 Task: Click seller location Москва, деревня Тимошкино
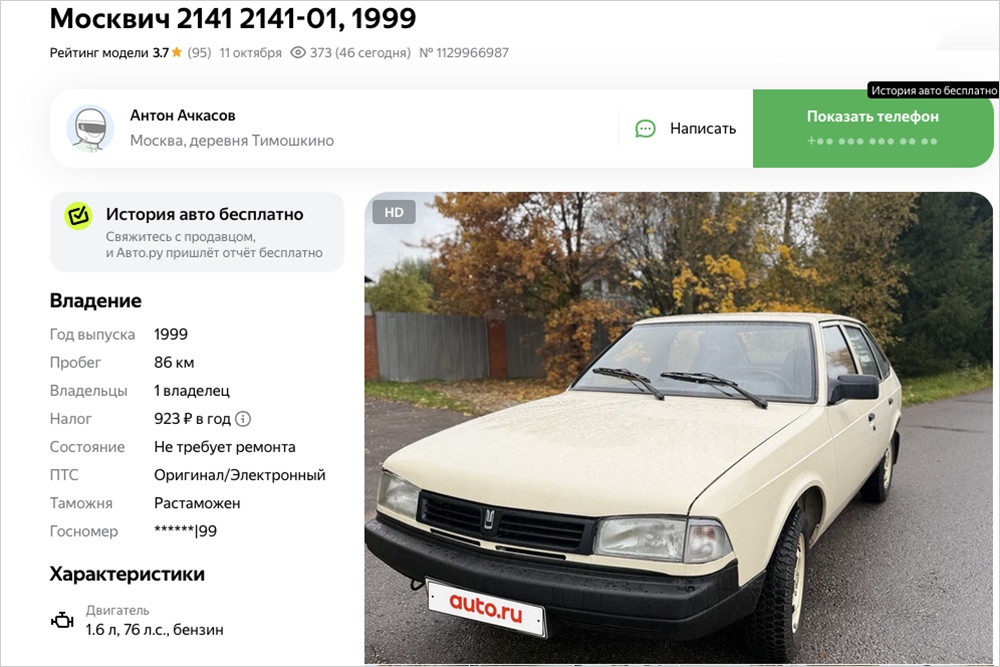pos(232,140)
